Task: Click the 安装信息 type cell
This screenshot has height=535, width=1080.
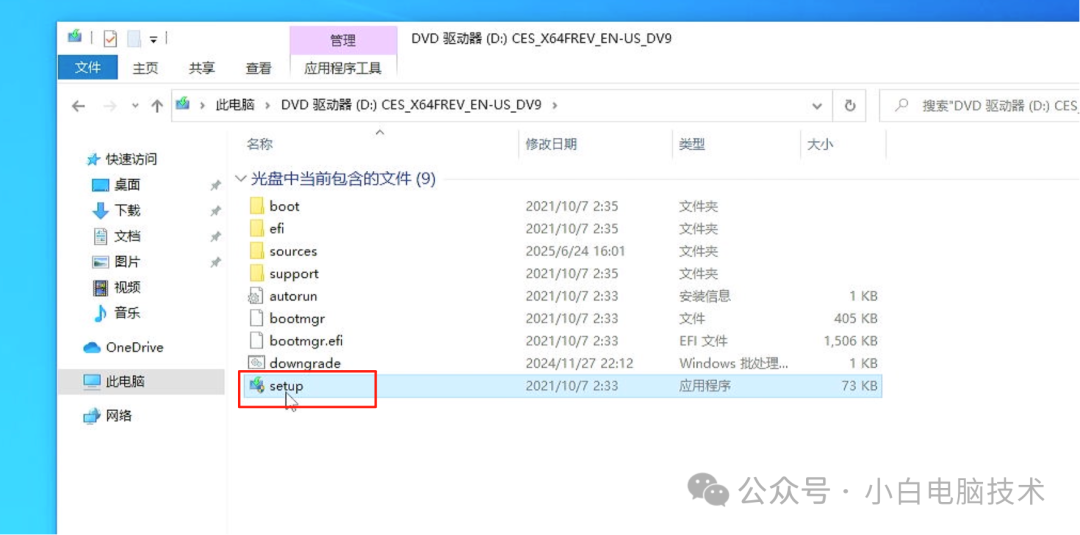Action: (x=705, y=296)
